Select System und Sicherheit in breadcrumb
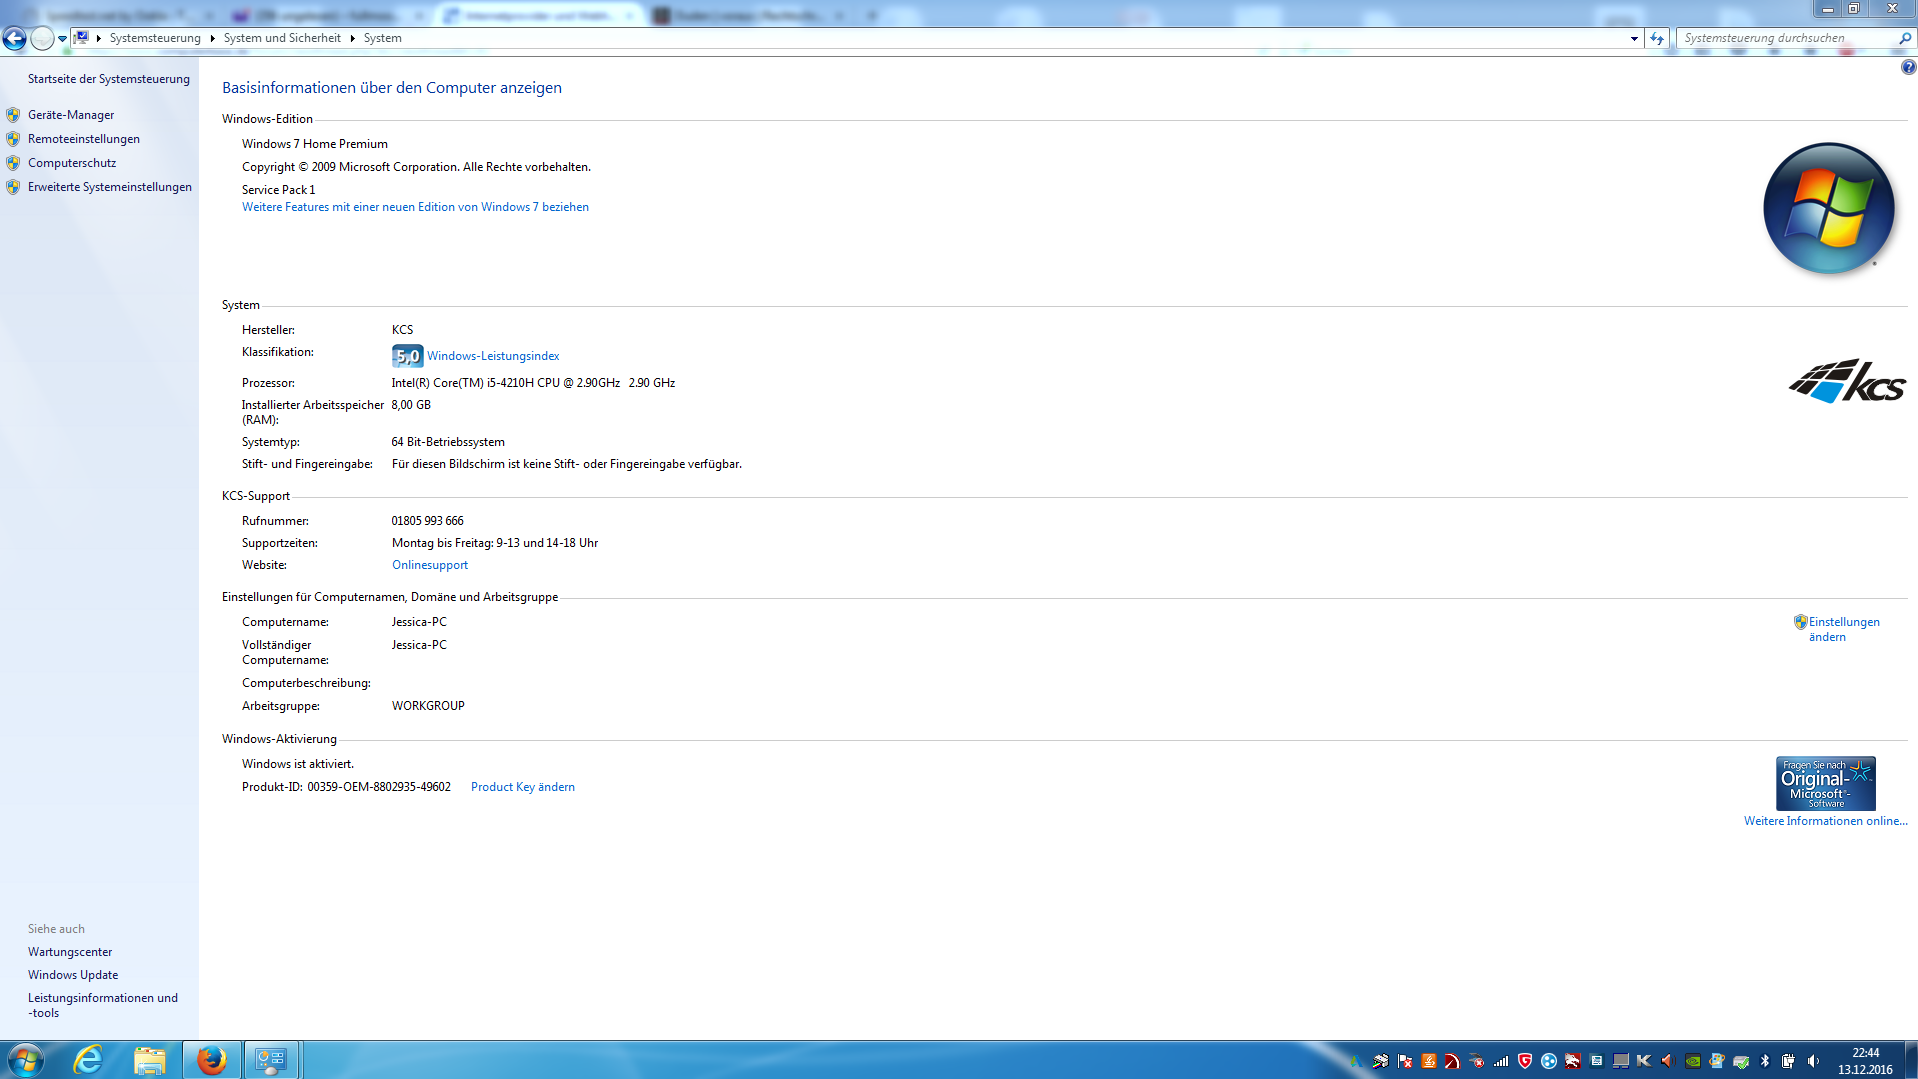The width and height of the screenshot is (1918, 1079). pos(282,38)
